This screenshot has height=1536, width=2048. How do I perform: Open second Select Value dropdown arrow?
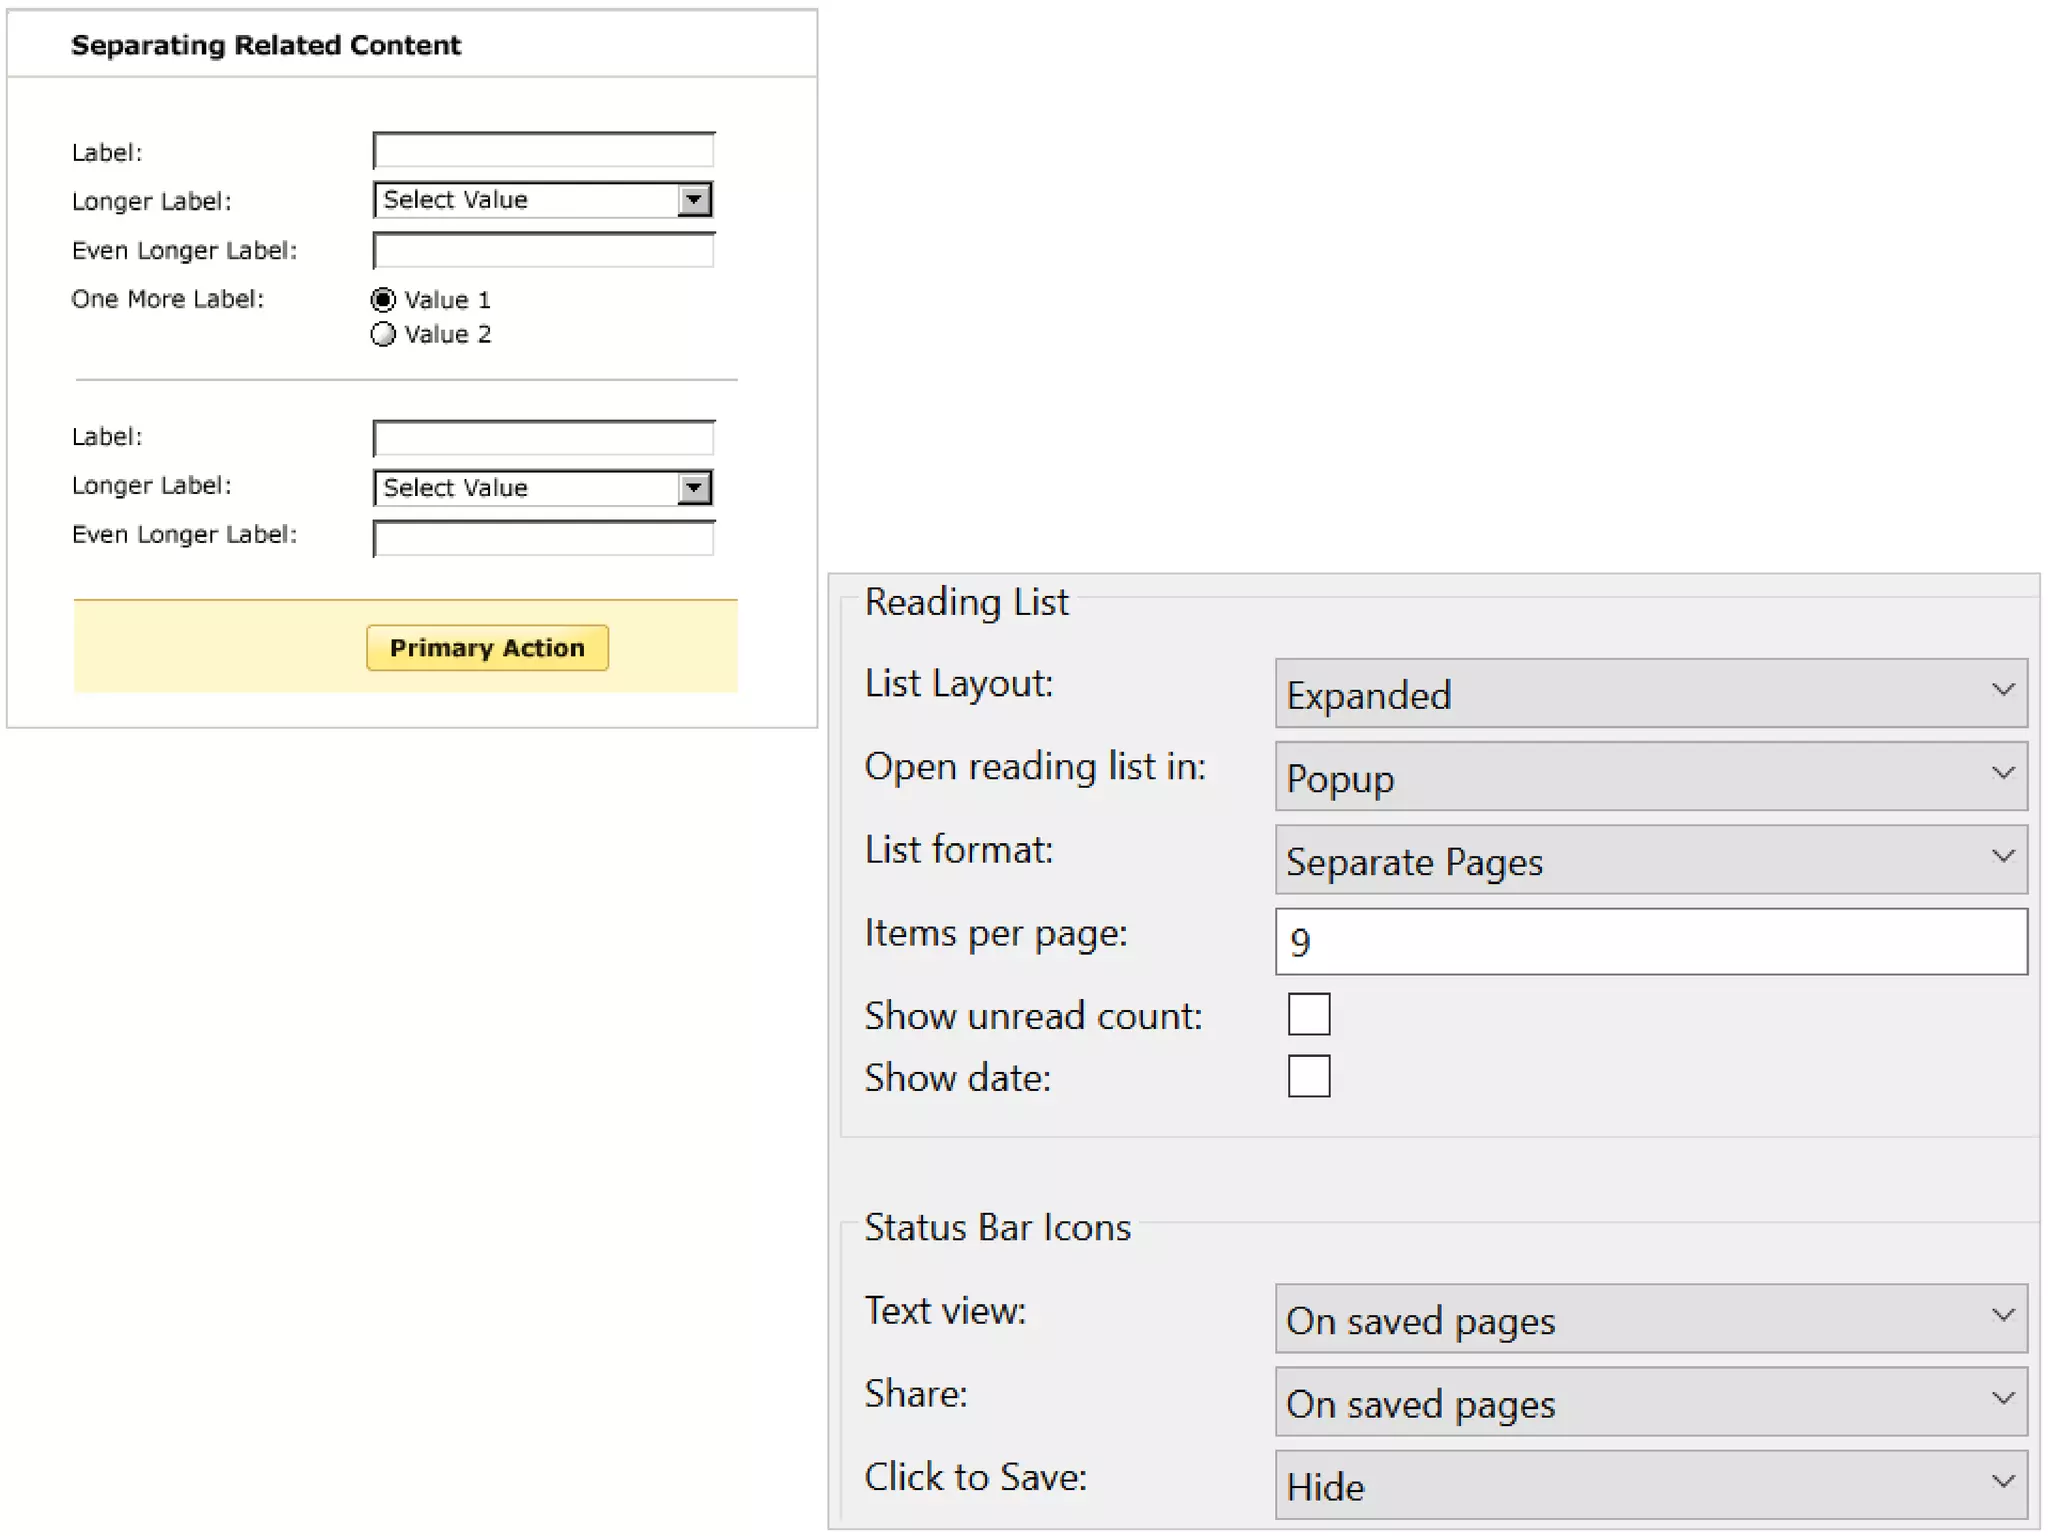pyautogui.click(x=694, y=488)
